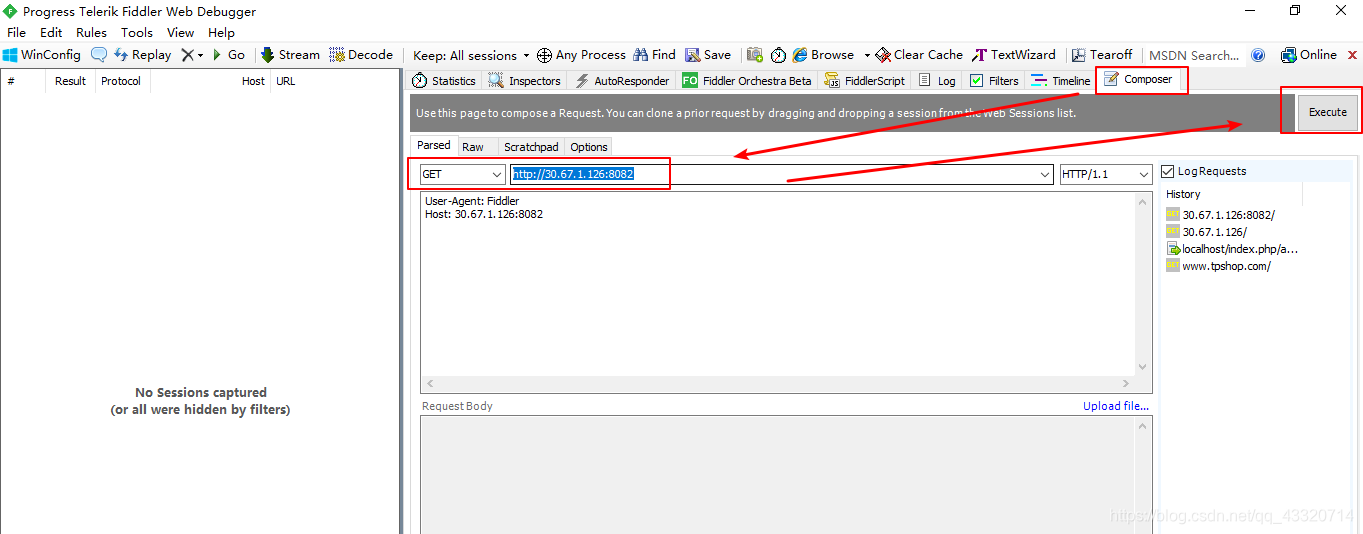1363x534 pixels.
Task: Open the Fiddler Orchestra Beta tab
Action: pos(747,81)
